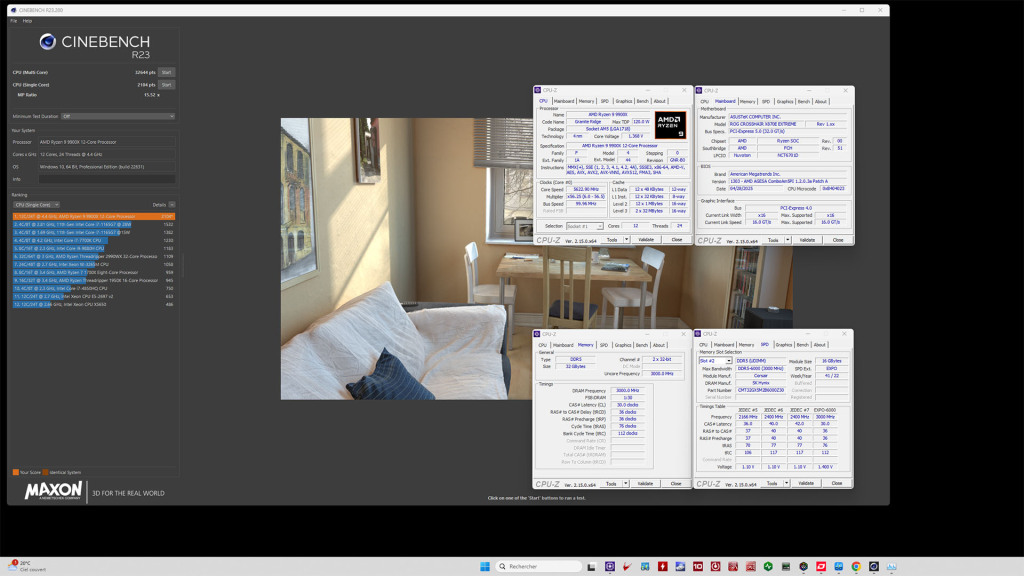Image resolution: width=1024 pixels, height=576 pixels.
Task: Open the Slot #2 dropdown in the CPU-Z SPD window
Action: click(714, 360)
